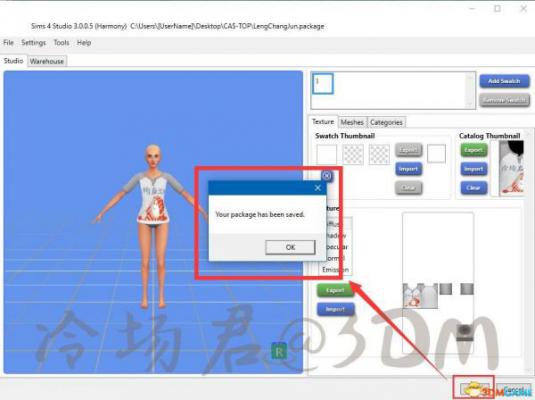Close the Sims 4 Studio window
535x400 pixels.
(523, 9)
